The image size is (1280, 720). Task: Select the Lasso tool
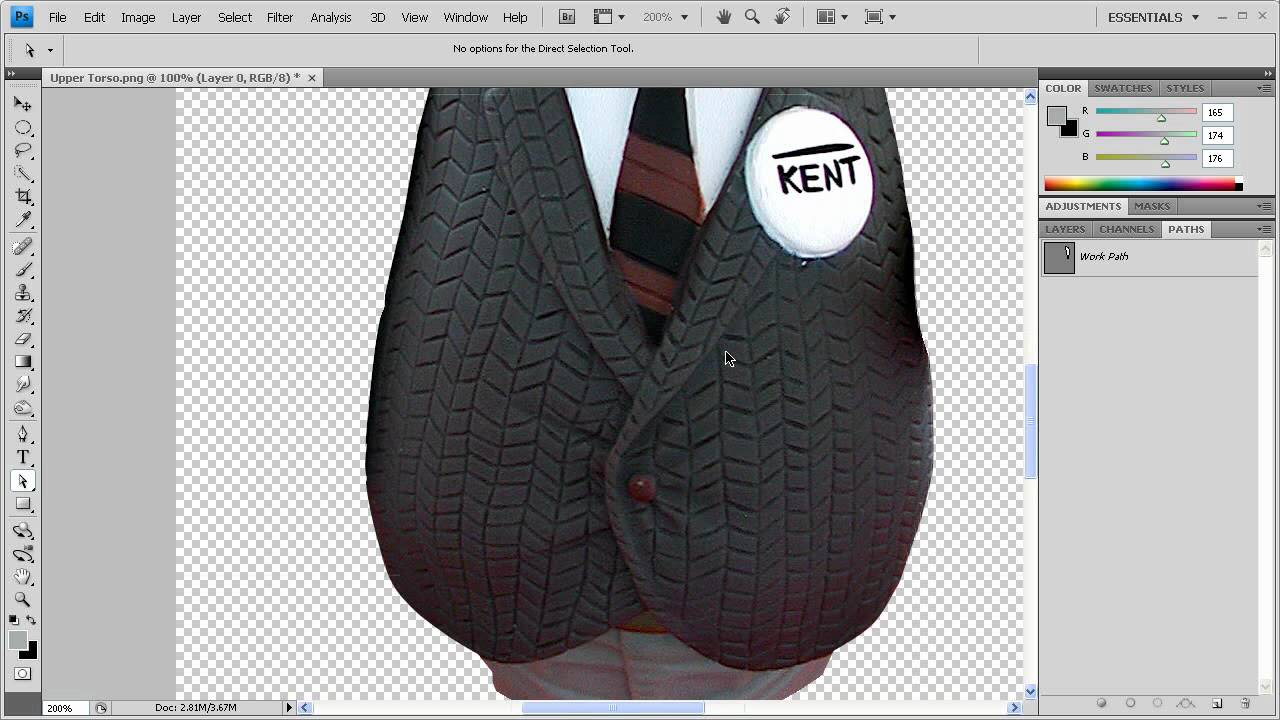click(x=23, y=151)
